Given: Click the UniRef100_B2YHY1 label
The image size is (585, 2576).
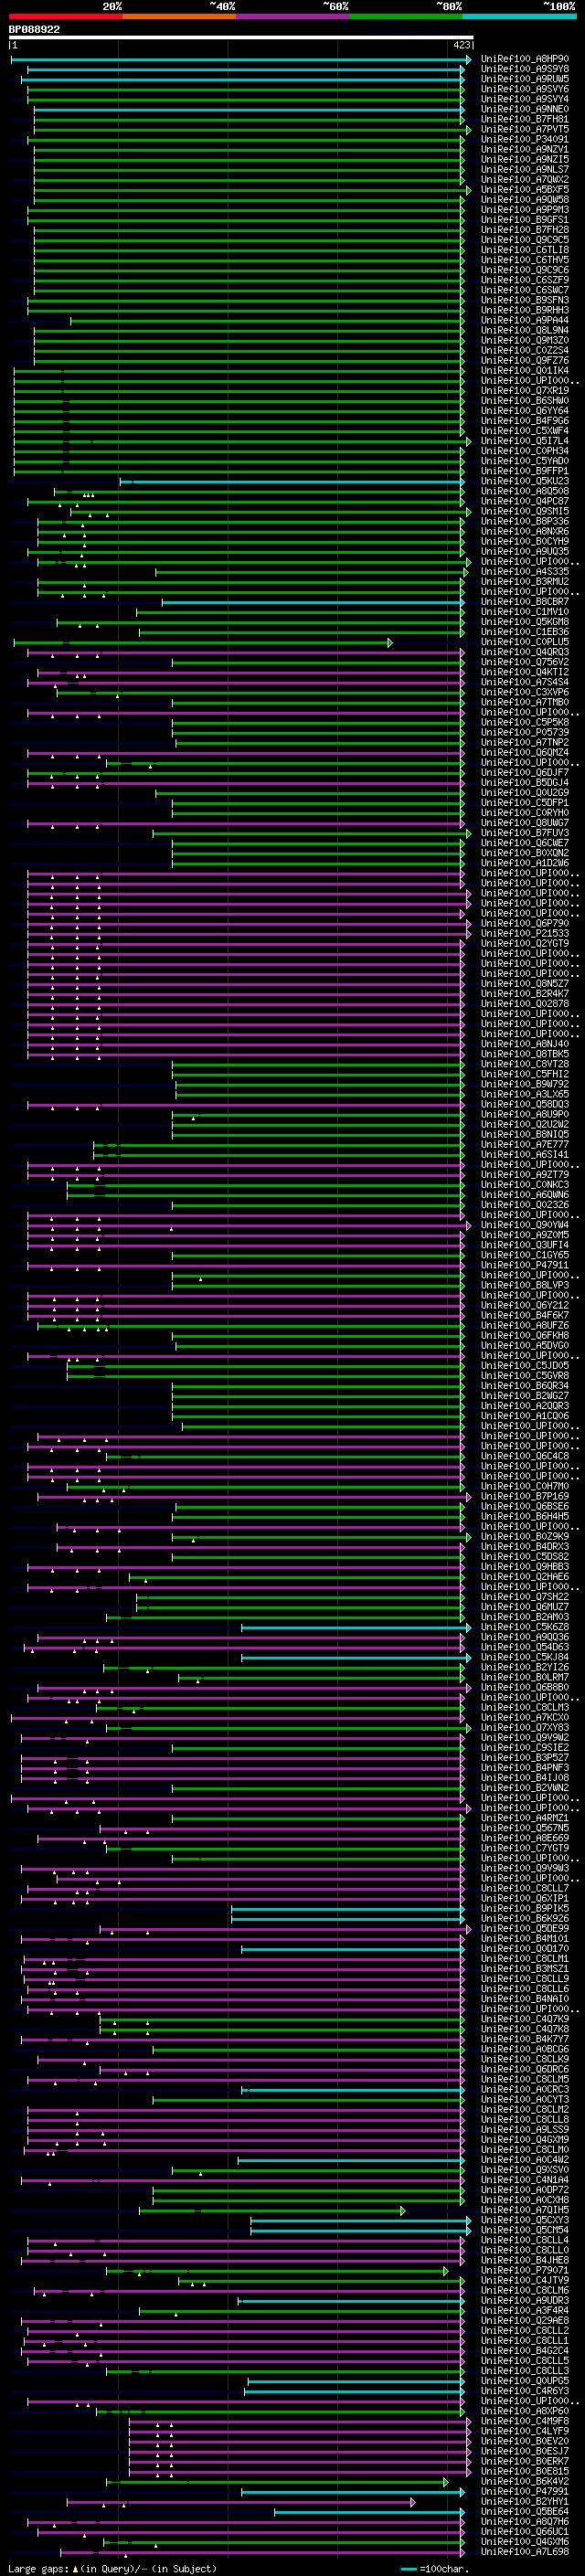Looking at the screenshot, I should pos(524,2501).
